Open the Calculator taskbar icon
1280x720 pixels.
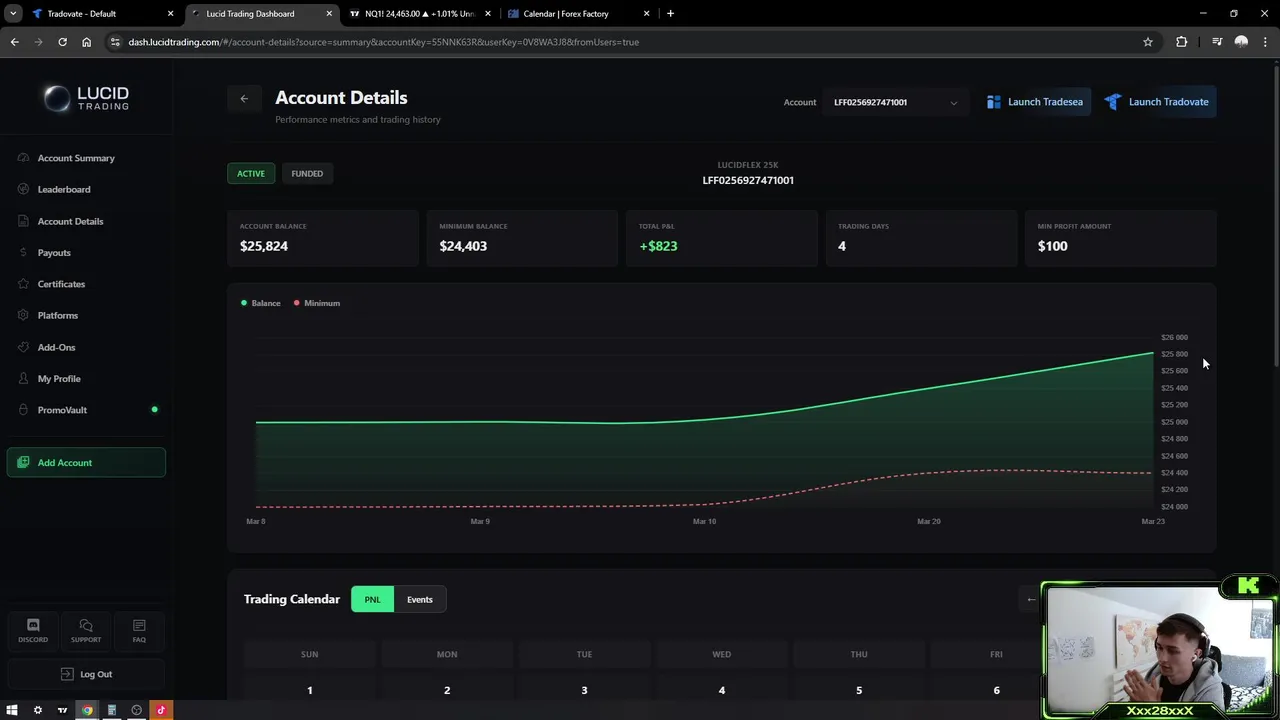pyautogui.click(x=112, y=710)
